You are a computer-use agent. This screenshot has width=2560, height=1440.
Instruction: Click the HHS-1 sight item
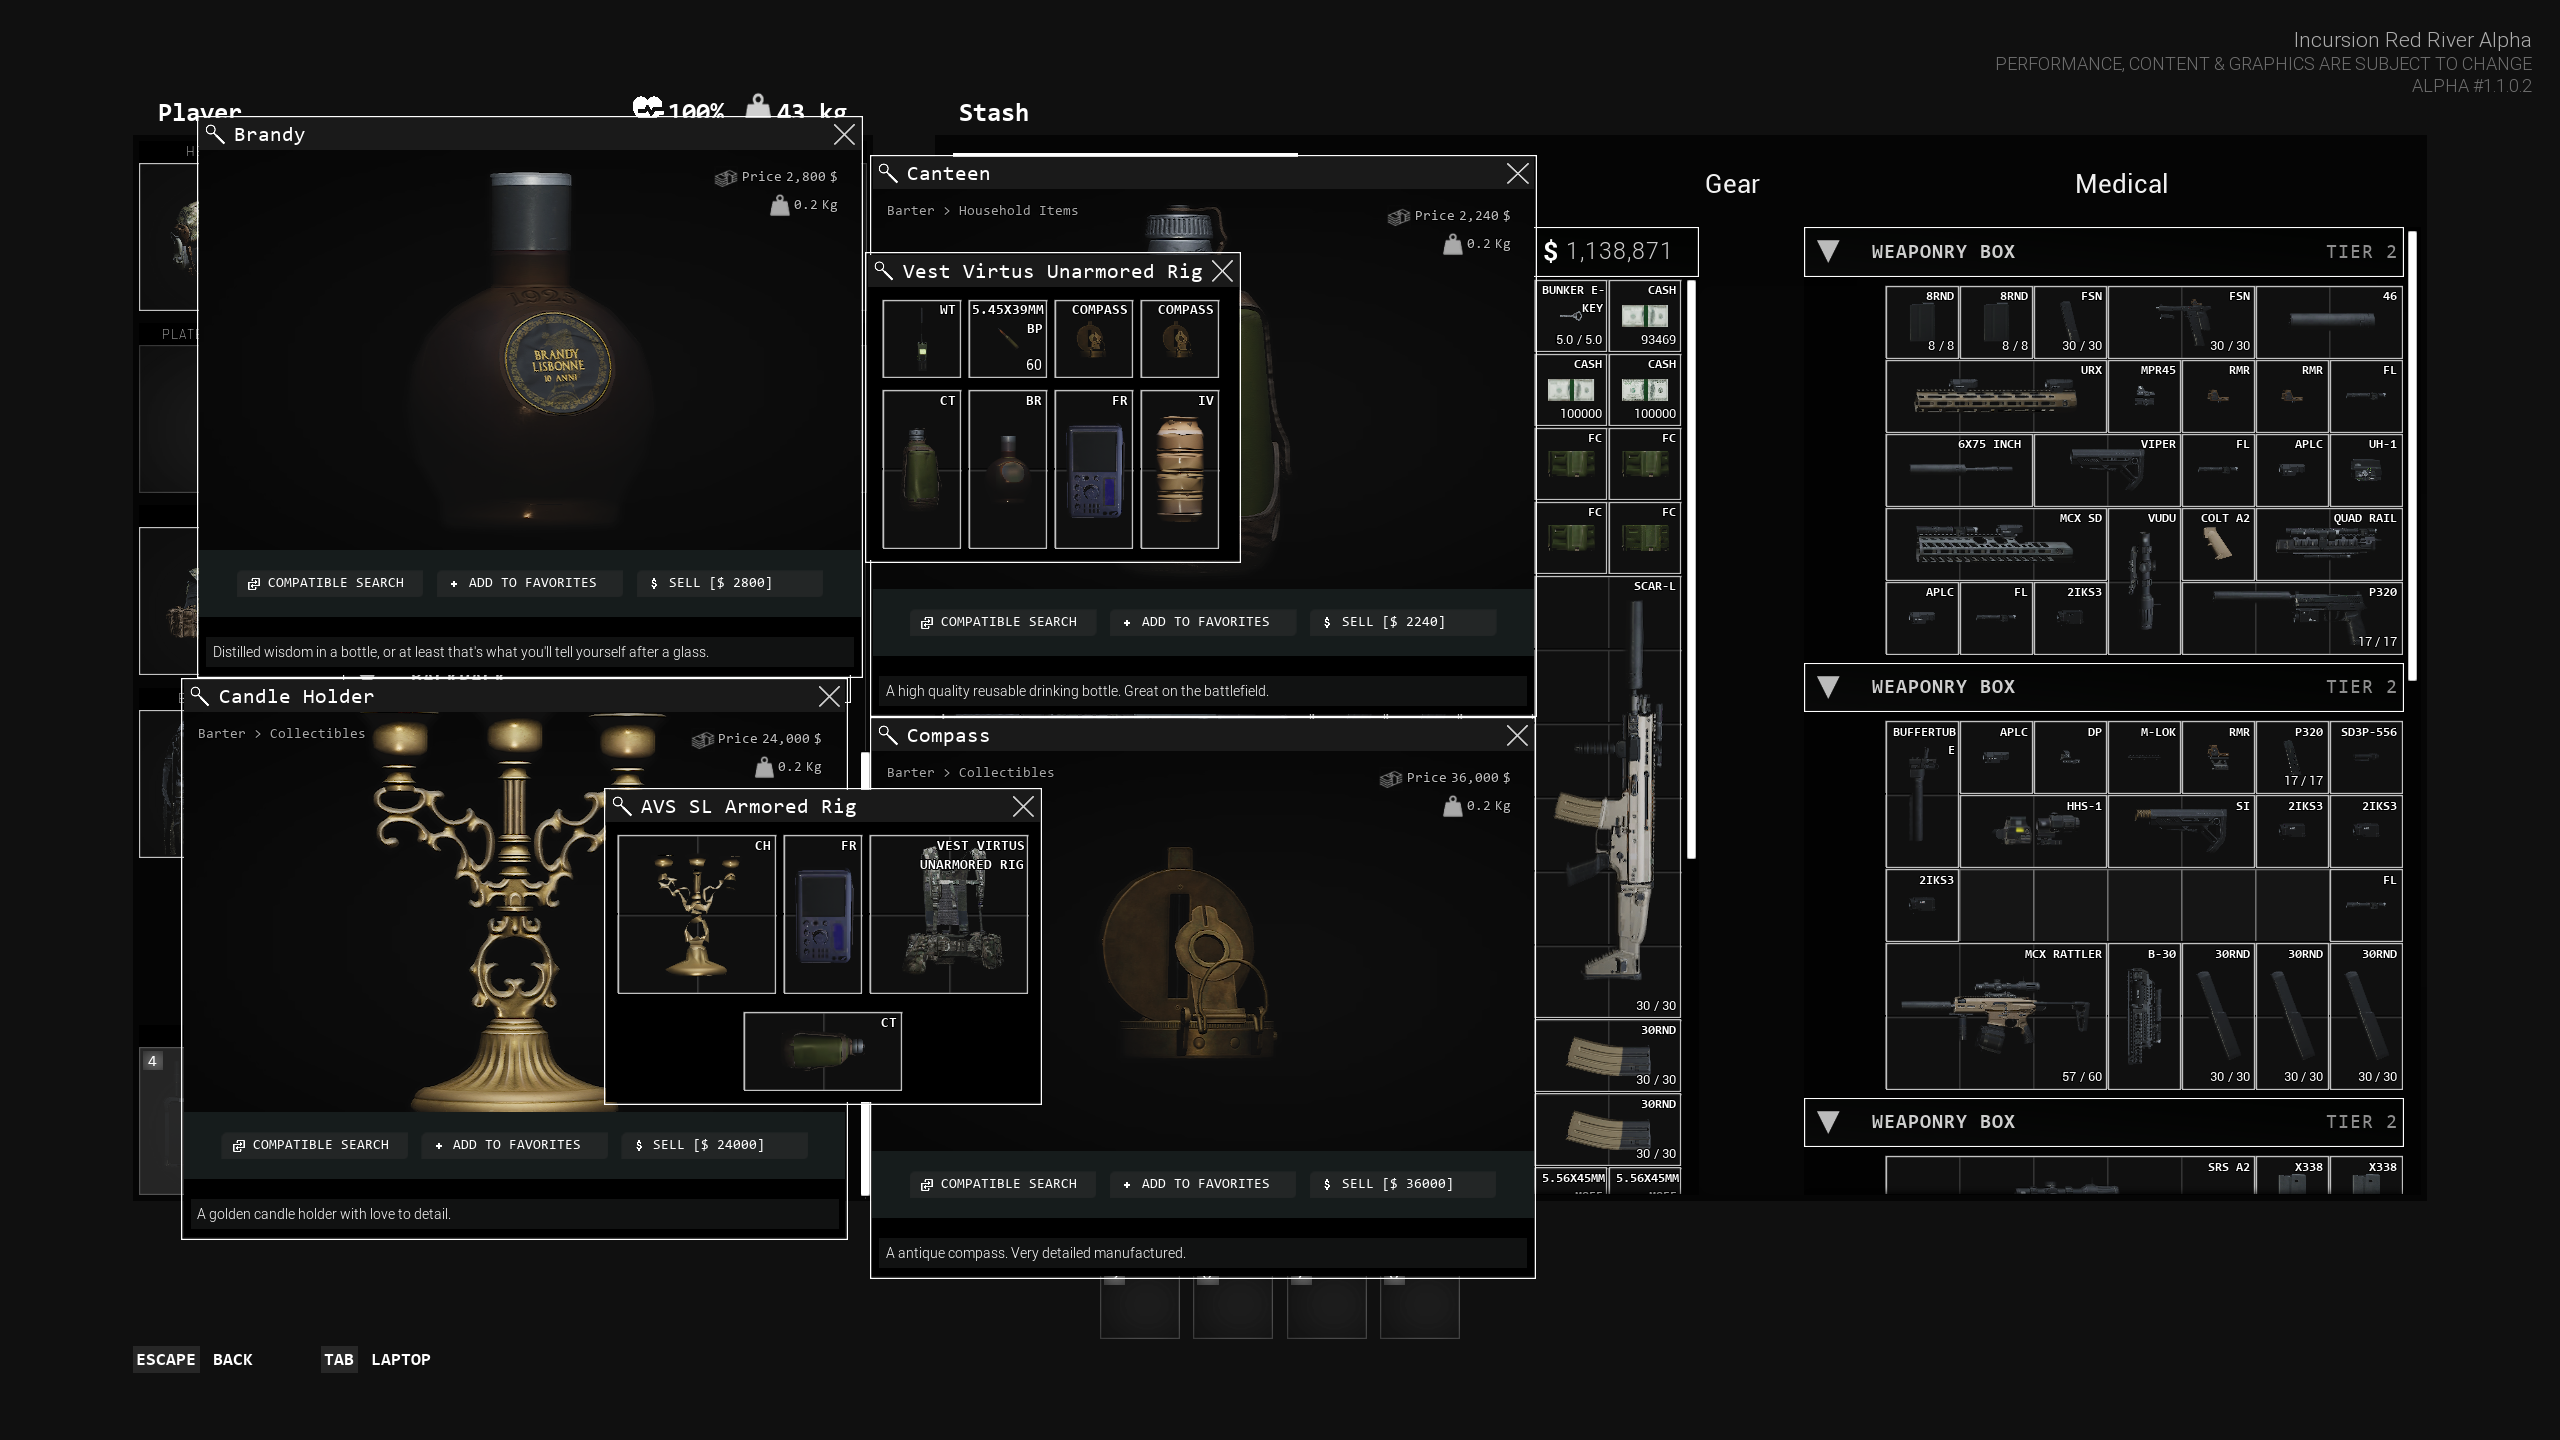tap(2033, 831)
